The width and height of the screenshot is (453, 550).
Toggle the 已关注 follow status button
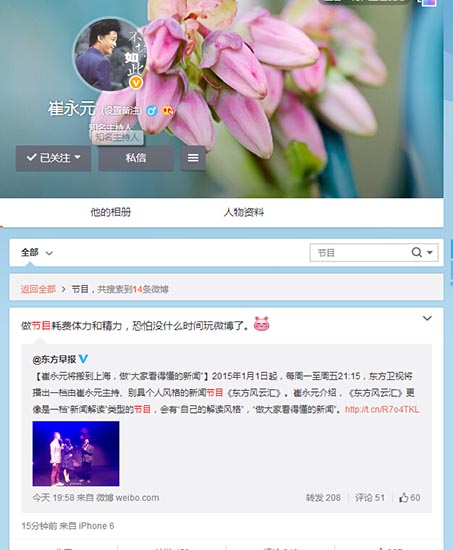(53, 158)
